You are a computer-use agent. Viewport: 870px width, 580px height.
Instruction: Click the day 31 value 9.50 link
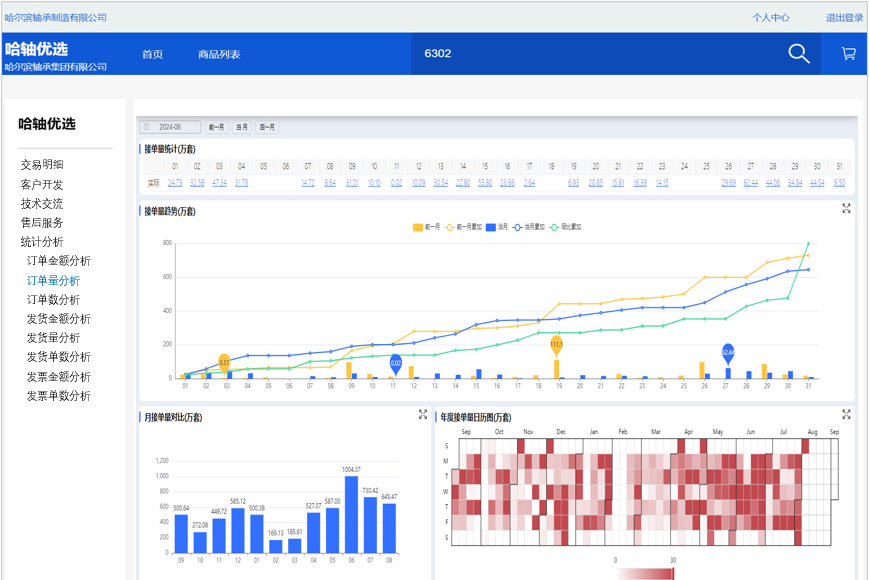[x=839, y=183]
